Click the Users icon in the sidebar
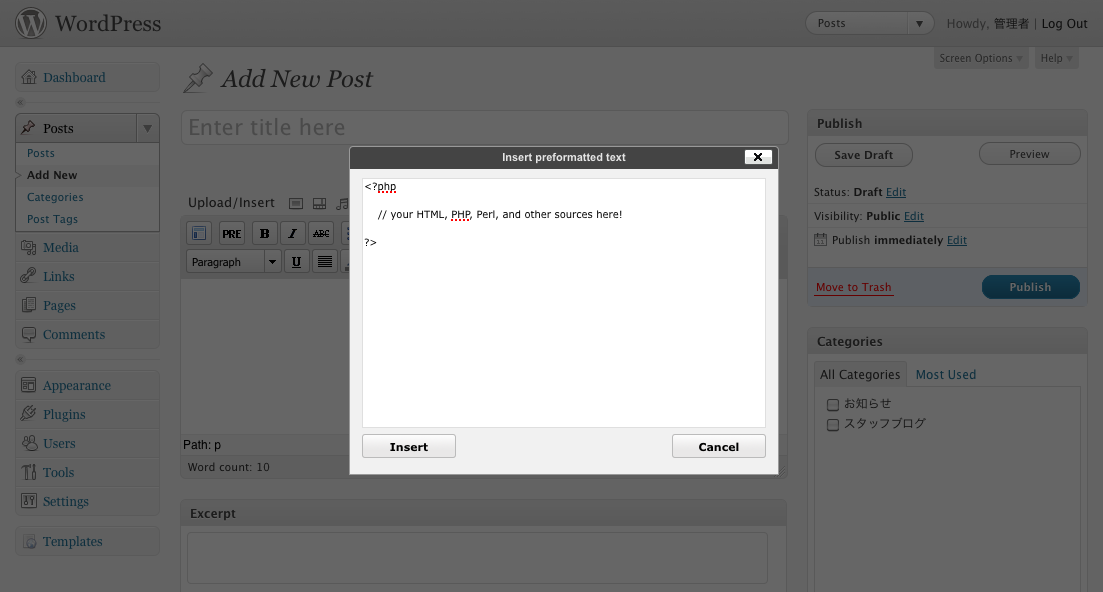 click(x=29, y=444)
